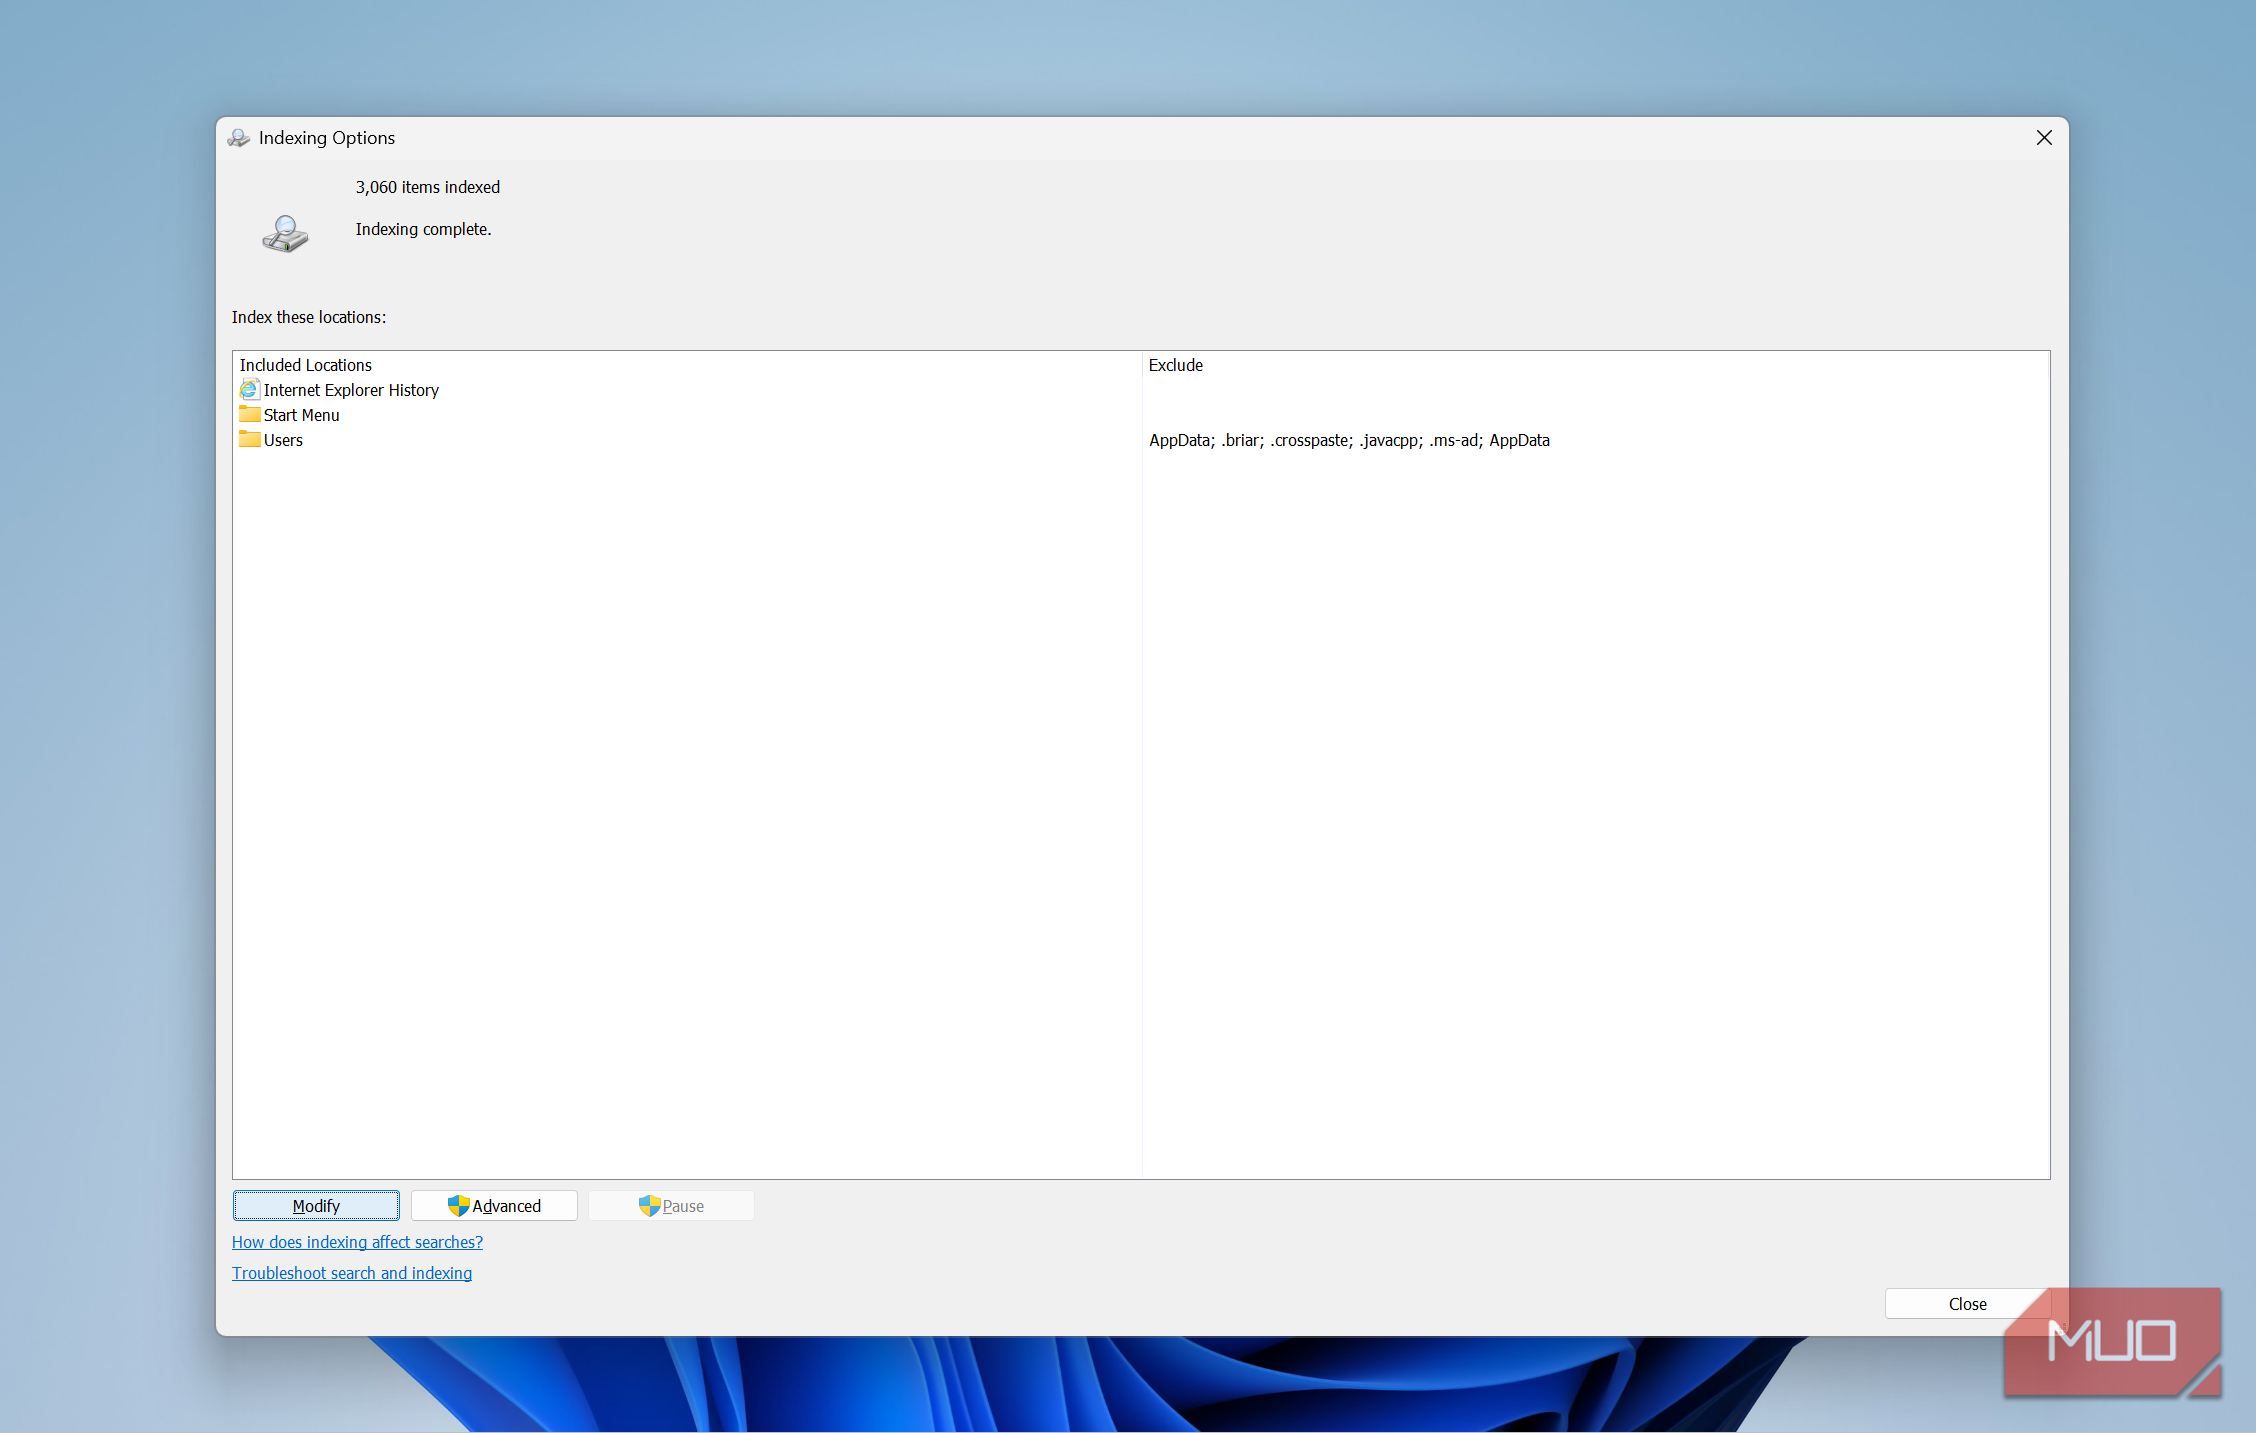
Task: Open Advanced indexing settings
Action: pos(494,1205)
